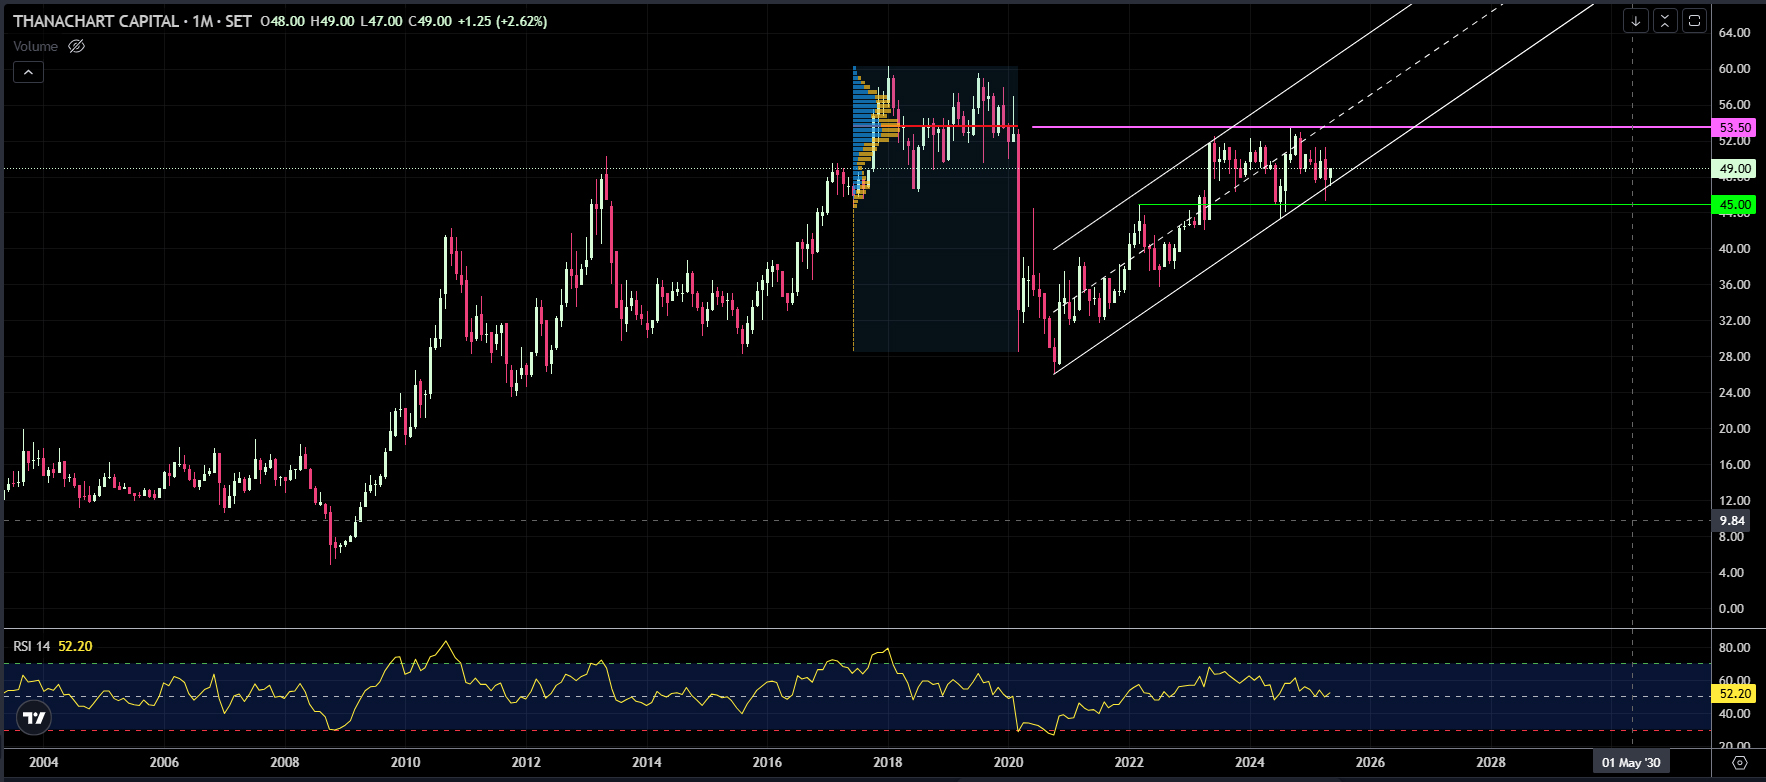The image size is (1766, 782).
Task: Collapse the main chart pane
Action: (1665, 20)
